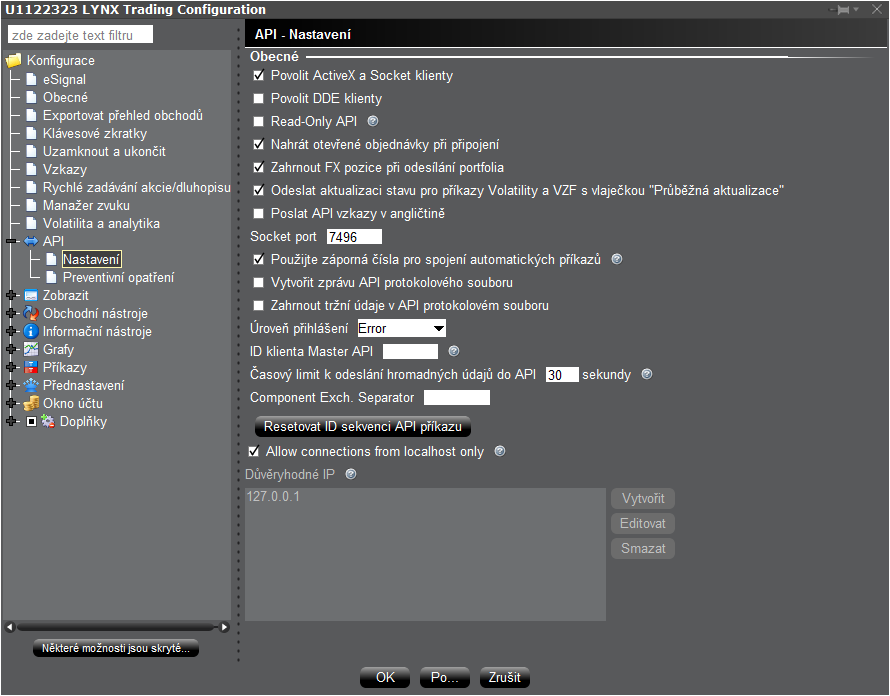The image size is (890, 696).
Task: Click the Přednastavení icon
Action: [x=31, y=385]
